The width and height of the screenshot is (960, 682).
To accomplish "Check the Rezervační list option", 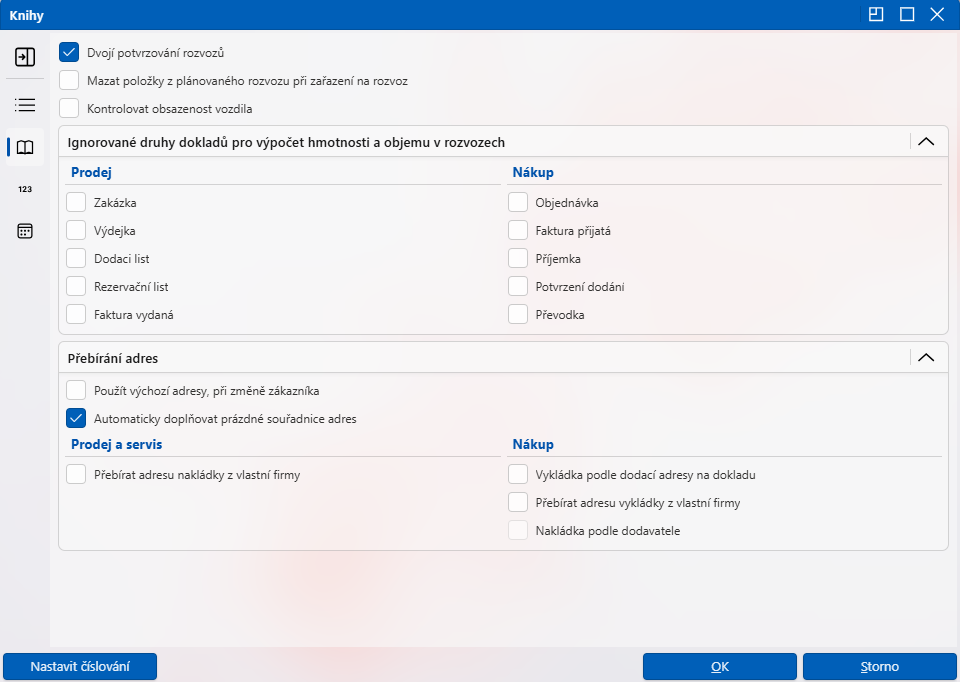I will [76, 287].
